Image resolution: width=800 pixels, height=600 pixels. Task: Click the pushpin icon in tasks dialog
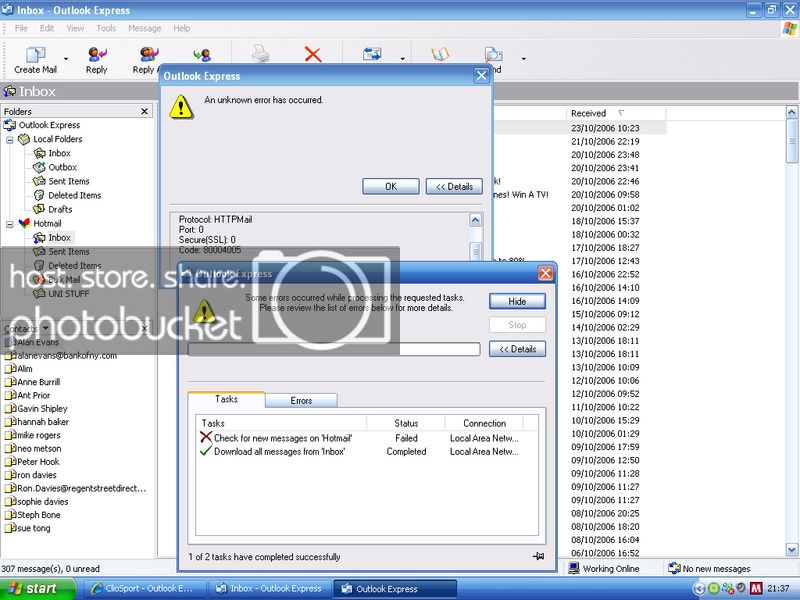538,557
